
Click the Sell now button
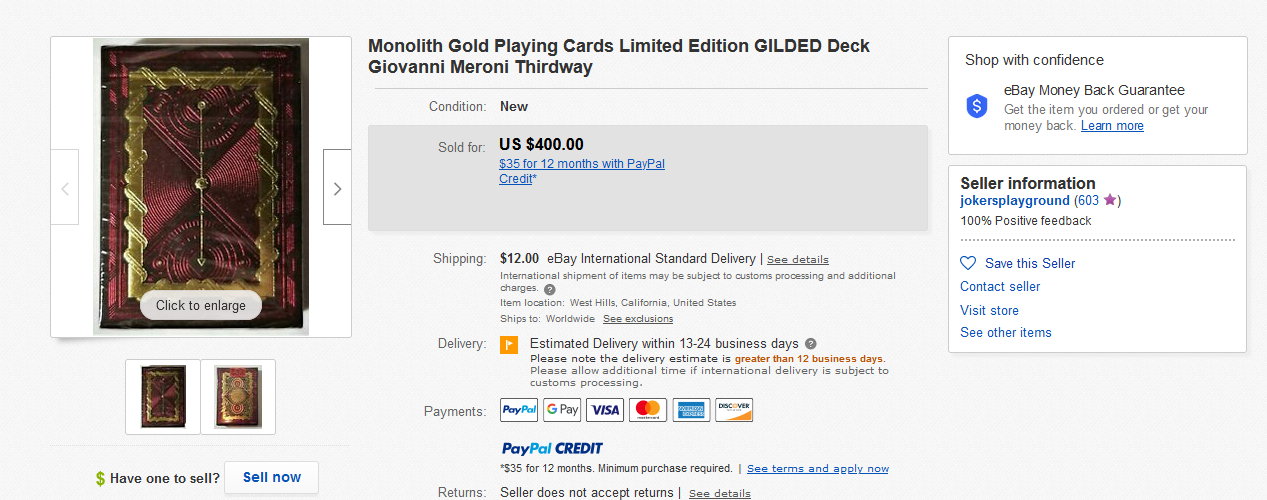pos(272,477)
